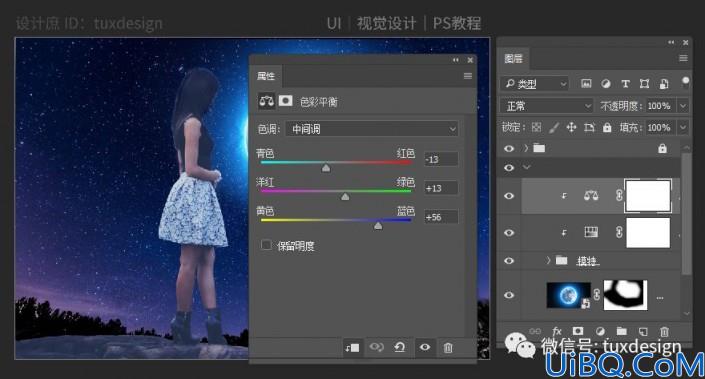The width and height of the screenshot is (705, 379).
Task: Open the Layers panel flyout menu
Action: click(683, 58)
